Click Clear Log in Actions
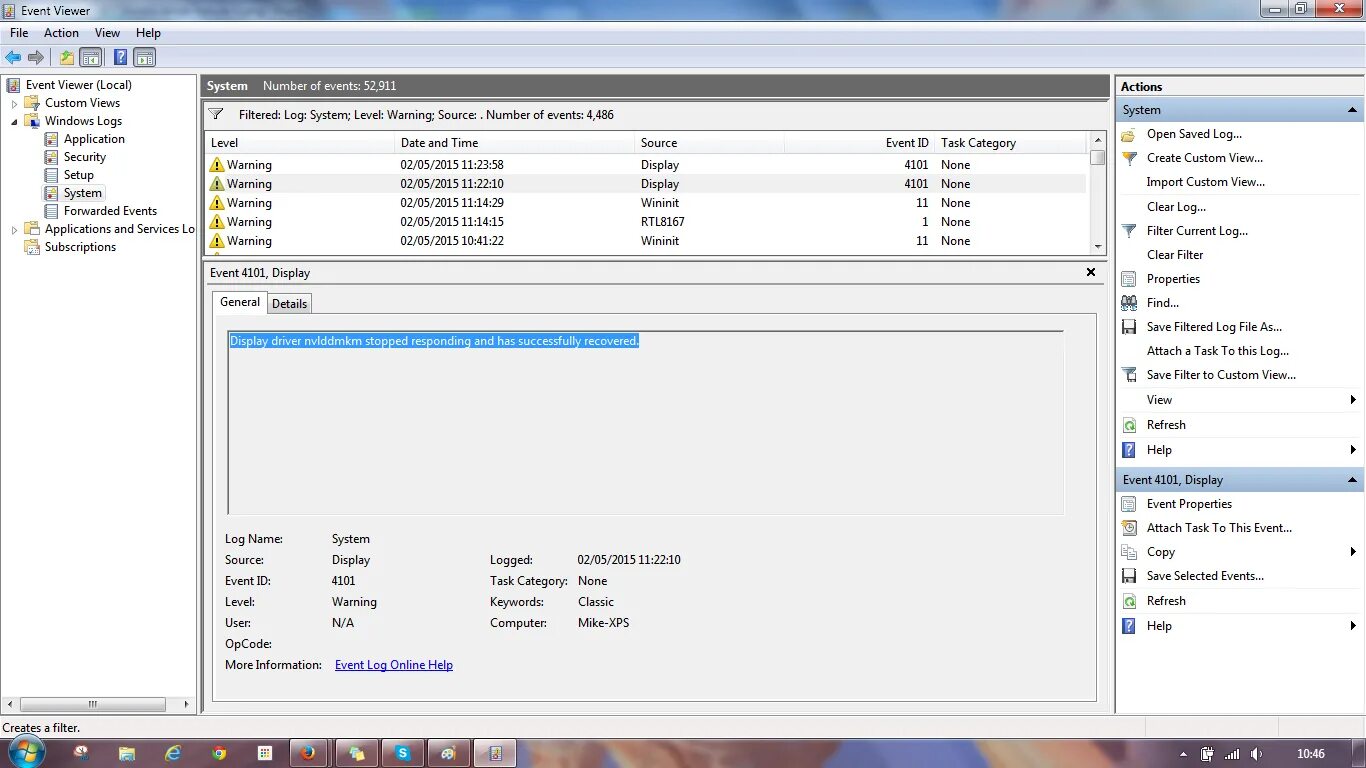The image size is (1366, 768). coord(1176,207)
